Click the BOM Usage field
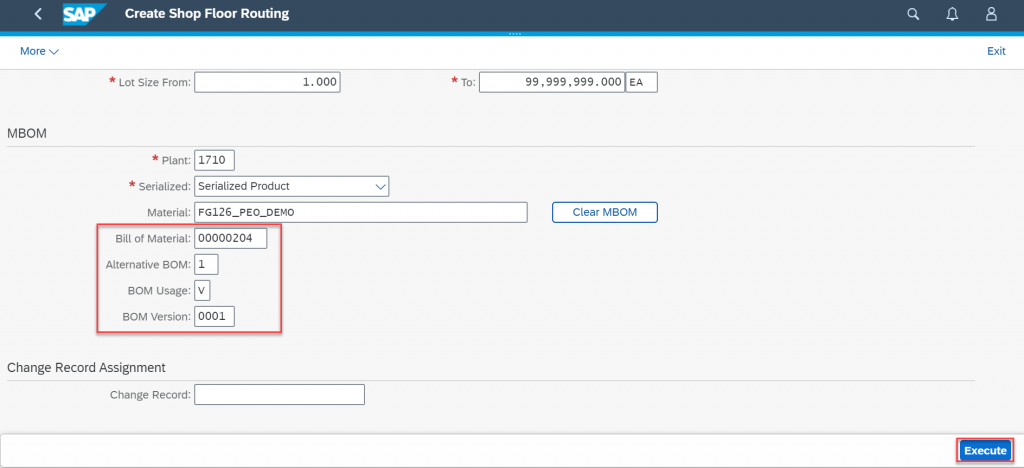Screen dimensions: 1024x468 (x=202, y=290)
